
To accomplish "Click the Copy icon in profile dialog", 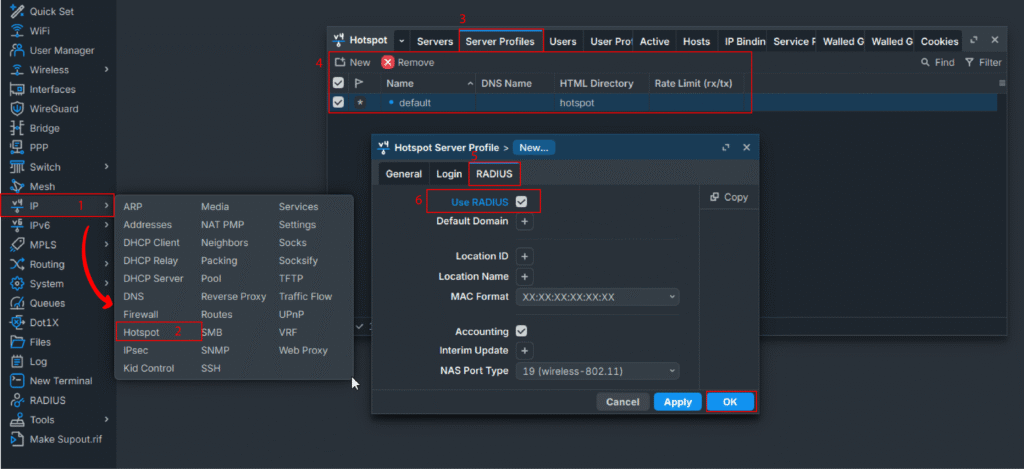I will click(714, 197).
